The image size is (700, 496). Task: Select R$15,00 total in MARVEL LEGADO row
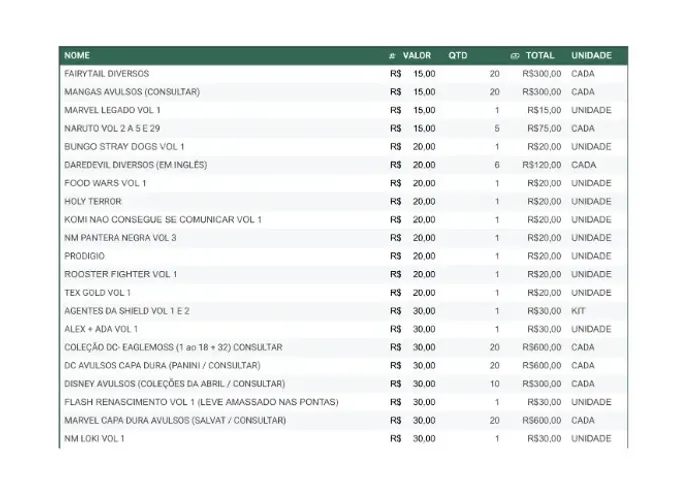(x=544, y=110)
